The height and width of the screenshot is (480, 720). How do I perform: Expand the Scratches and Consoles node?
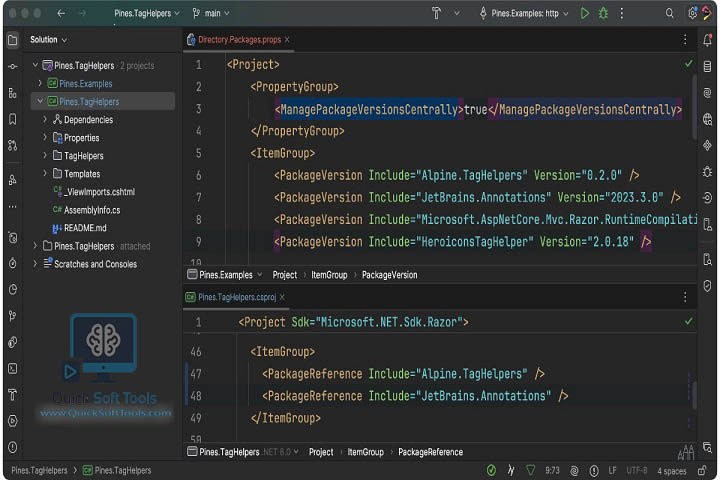point(35,264)
